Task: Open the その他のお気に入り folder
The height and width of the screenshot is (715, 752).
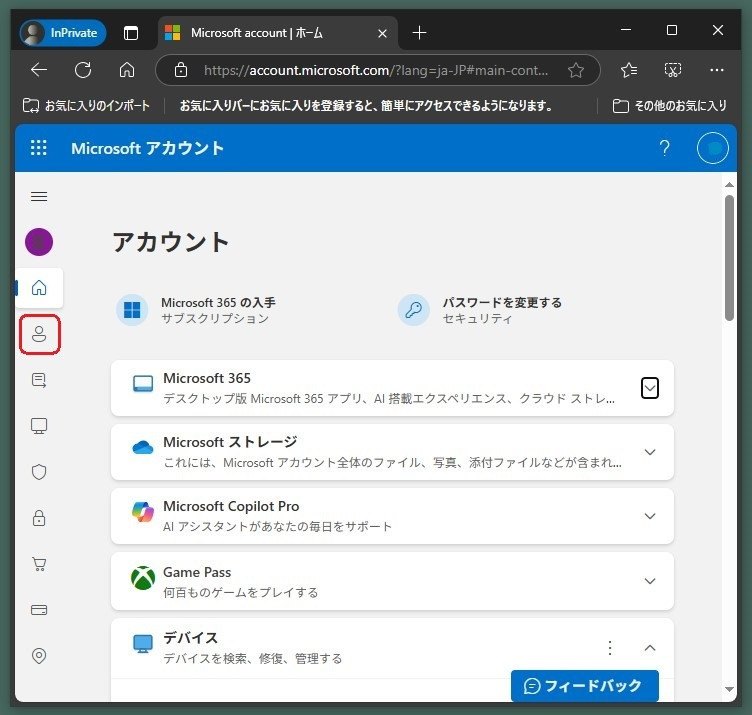Action: tap(670, 105)
